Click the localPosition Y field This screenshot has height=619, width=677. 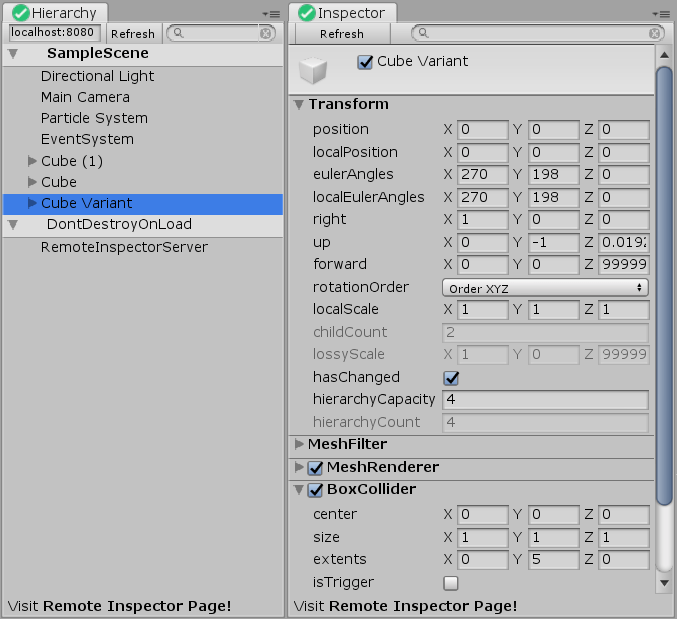[554, 153]
